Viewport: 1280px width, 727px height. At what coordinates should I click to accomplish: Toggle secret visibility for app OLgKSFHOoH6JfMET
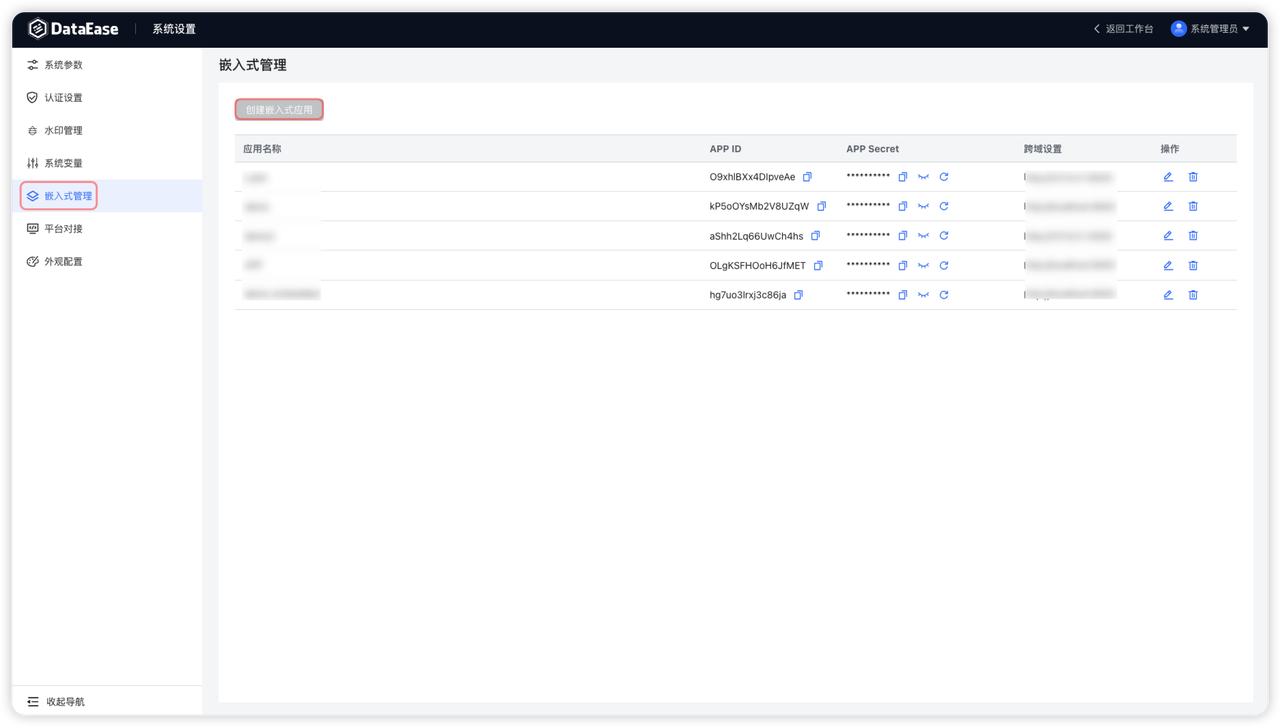923,266
